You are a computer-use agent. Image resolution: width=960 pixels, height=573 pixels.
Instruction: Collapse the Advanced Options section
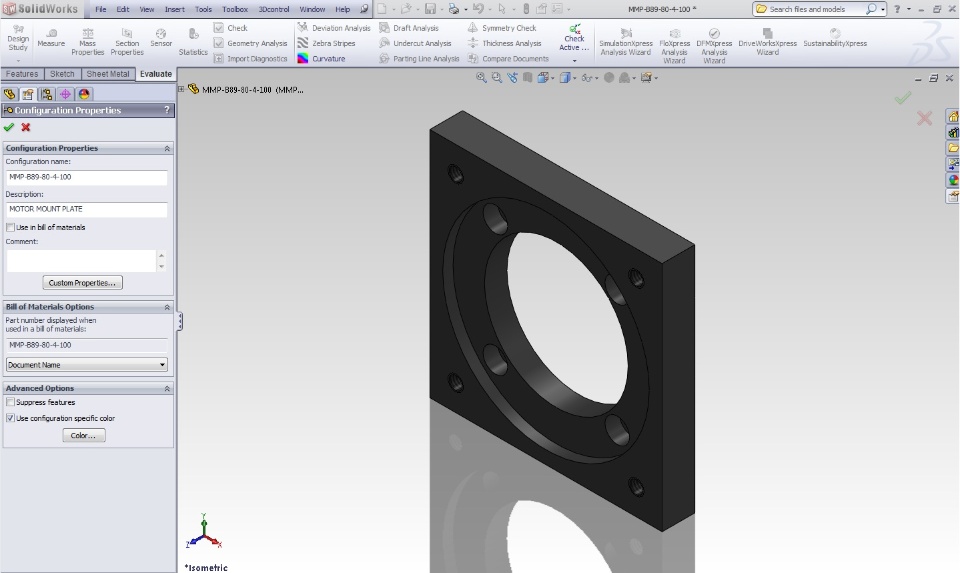point(167,388)
